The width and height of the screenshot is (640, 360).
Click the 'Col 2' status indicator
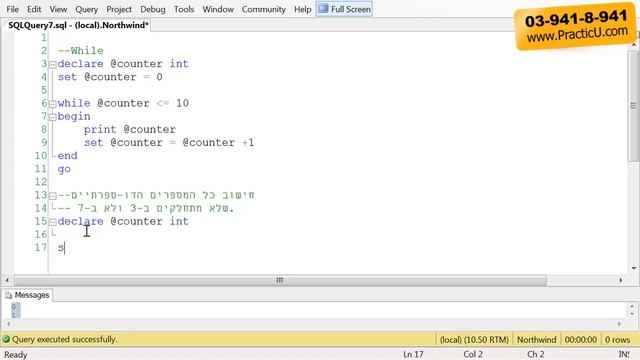coord(473,354)
